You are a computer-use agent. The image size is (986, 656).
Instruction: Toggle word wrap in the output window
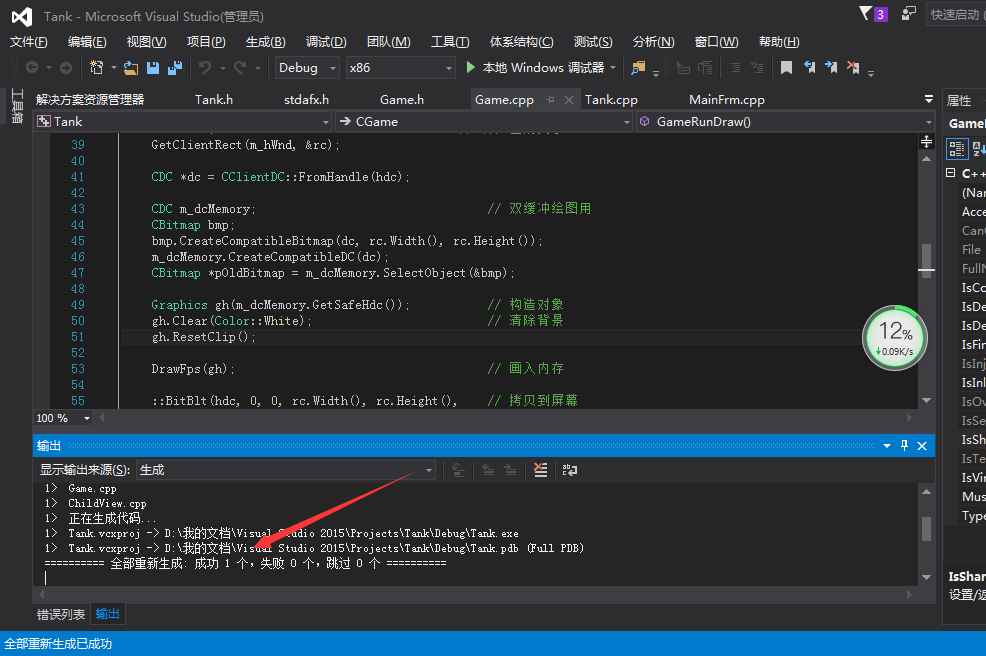pyautogui.click(x=570, y=470)
